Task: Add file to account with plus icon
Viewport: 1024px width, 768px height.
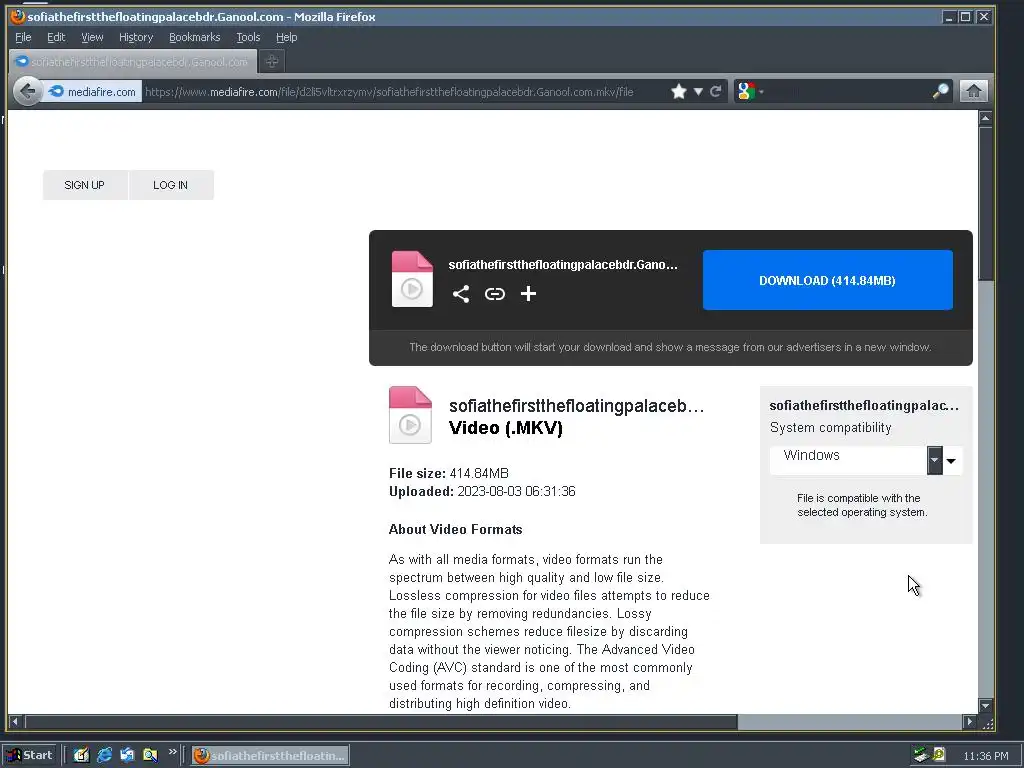Action: click(x=528, y=294)
